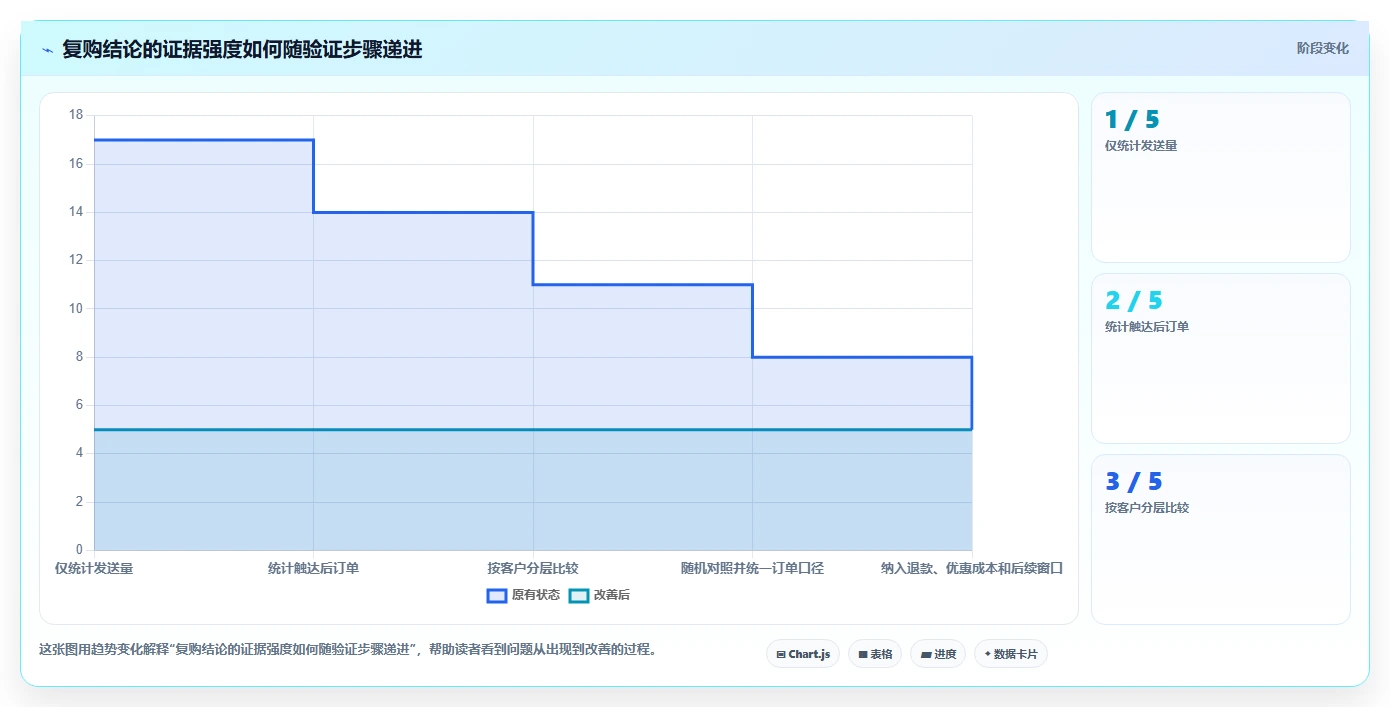Select the 表格 chip
Screen dimensions: 1390x707
[x=875, y=654]
